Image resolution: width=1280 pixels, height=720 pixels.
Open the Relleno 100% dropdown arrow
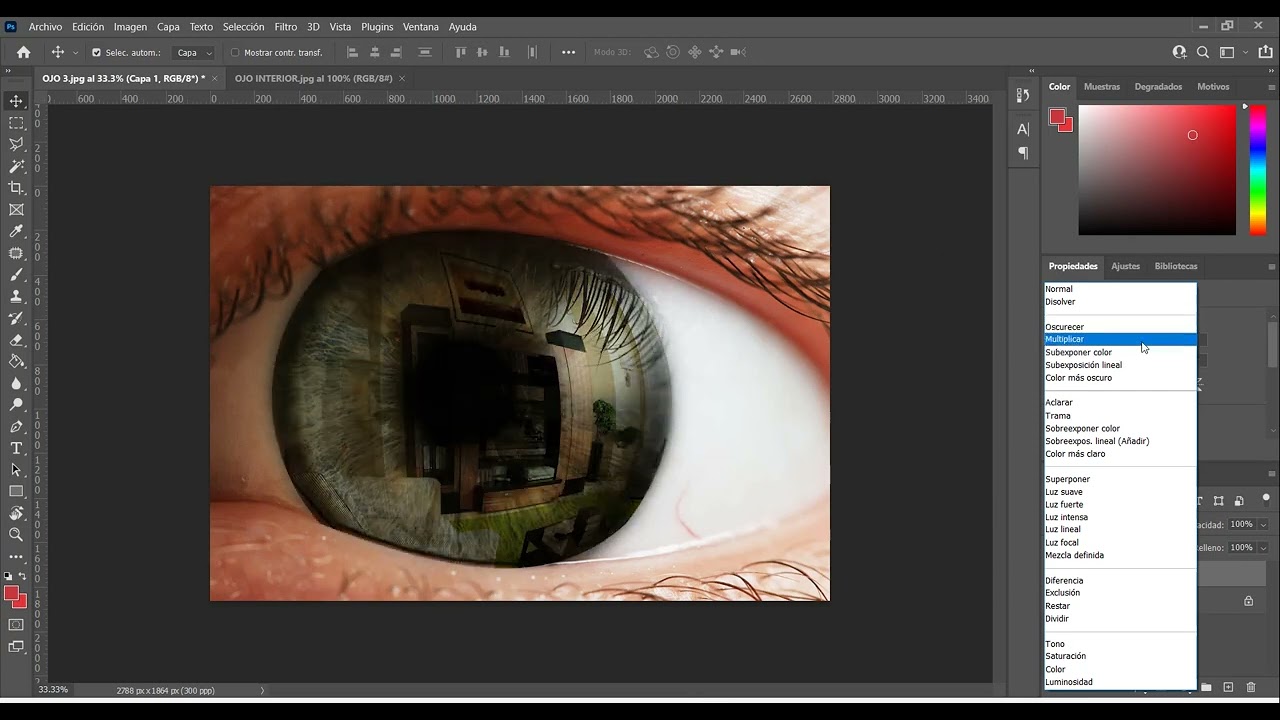coord(1263,548)
